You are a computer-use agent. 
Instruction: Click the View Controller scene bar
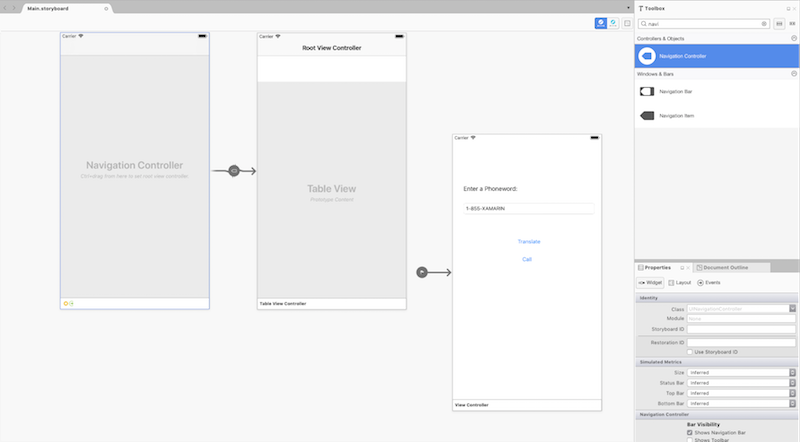click(527, 405)
